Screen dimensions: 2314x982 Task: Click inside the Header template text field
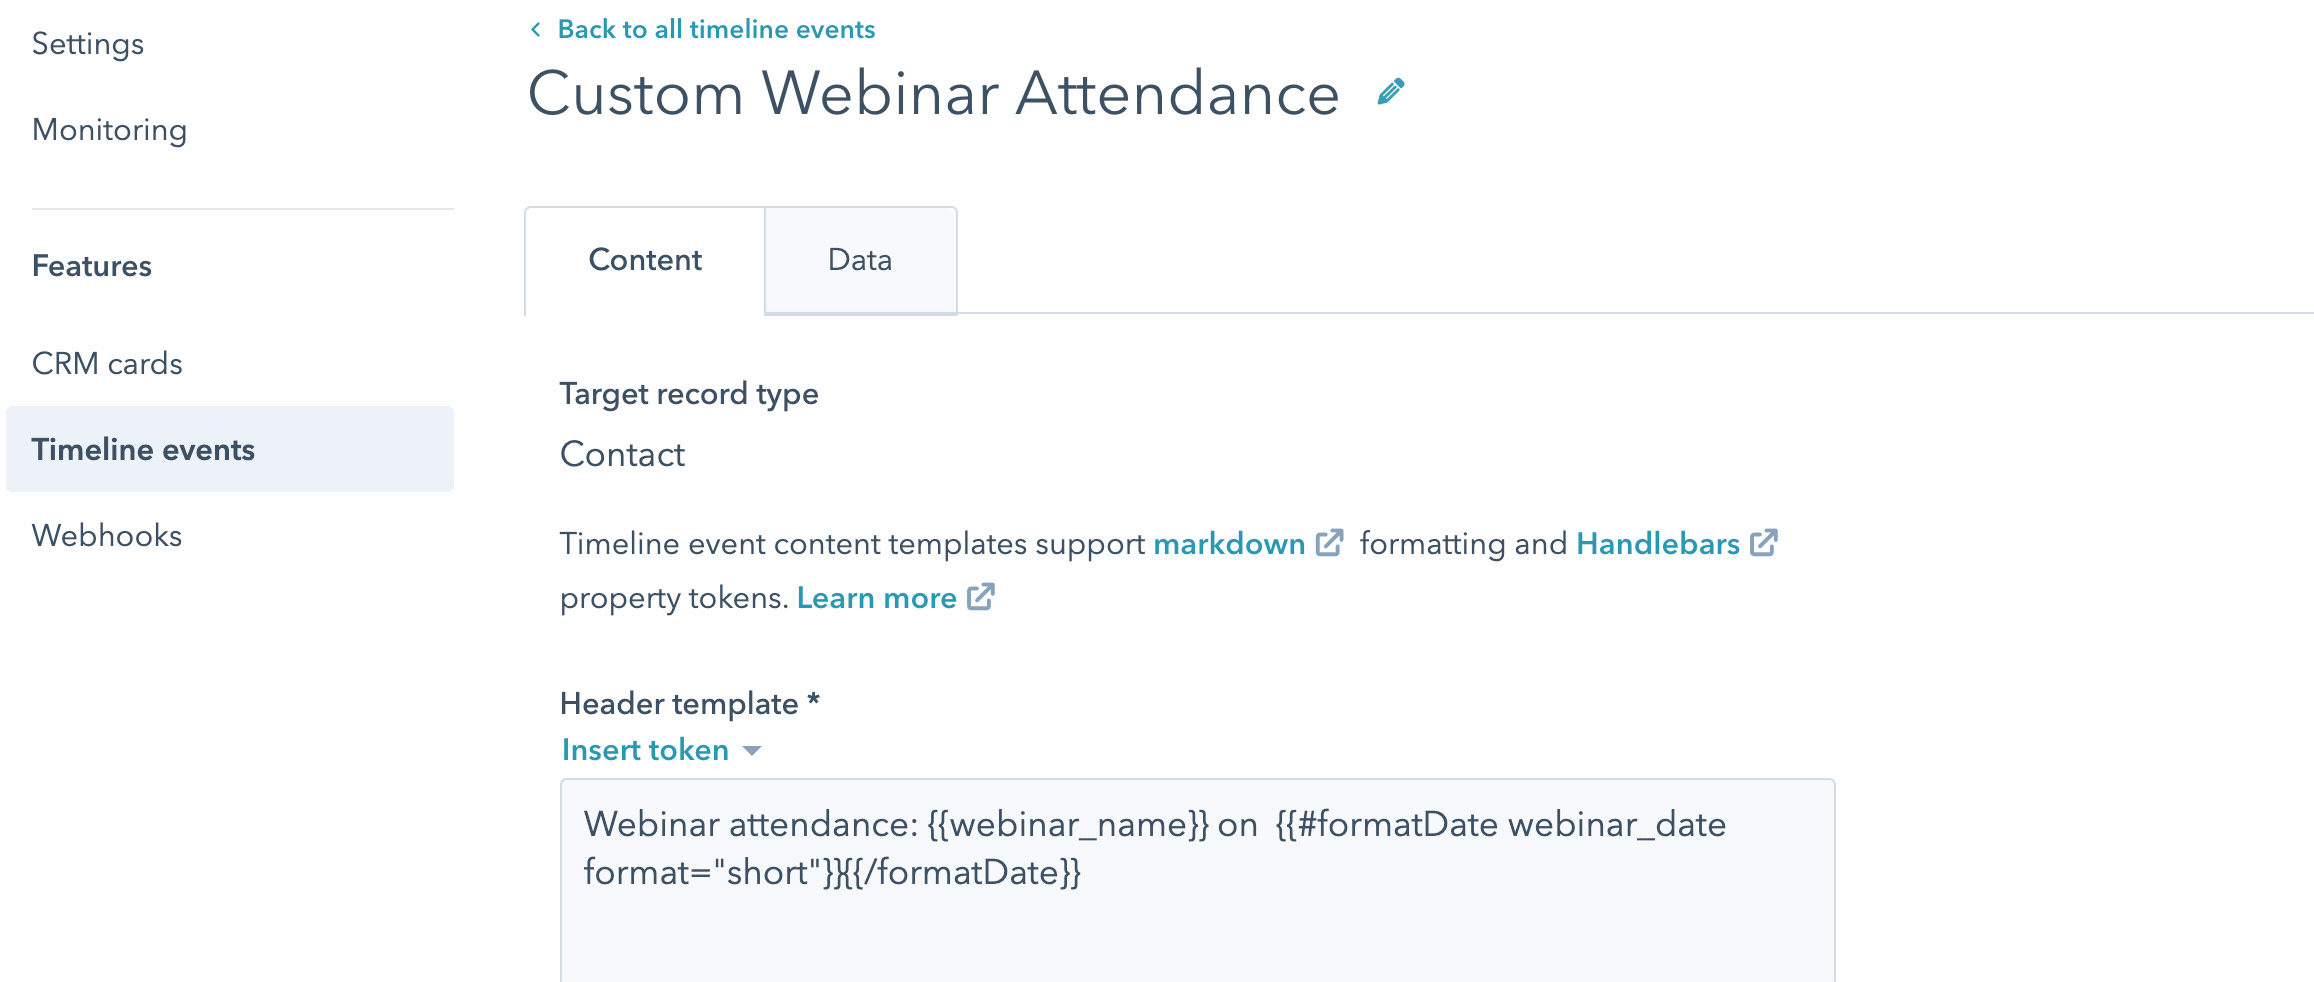pos(1198,880)
